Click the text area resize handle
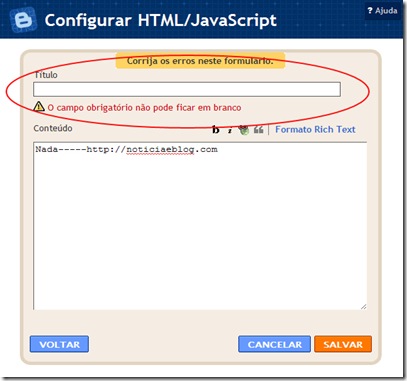This screenshot has width=407, height=381. click(x=363, y=307)
